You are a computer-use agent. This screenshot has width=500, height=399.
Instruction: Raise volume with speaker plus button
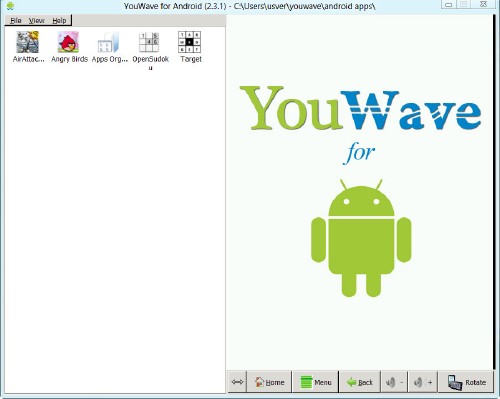coord(423,382)
